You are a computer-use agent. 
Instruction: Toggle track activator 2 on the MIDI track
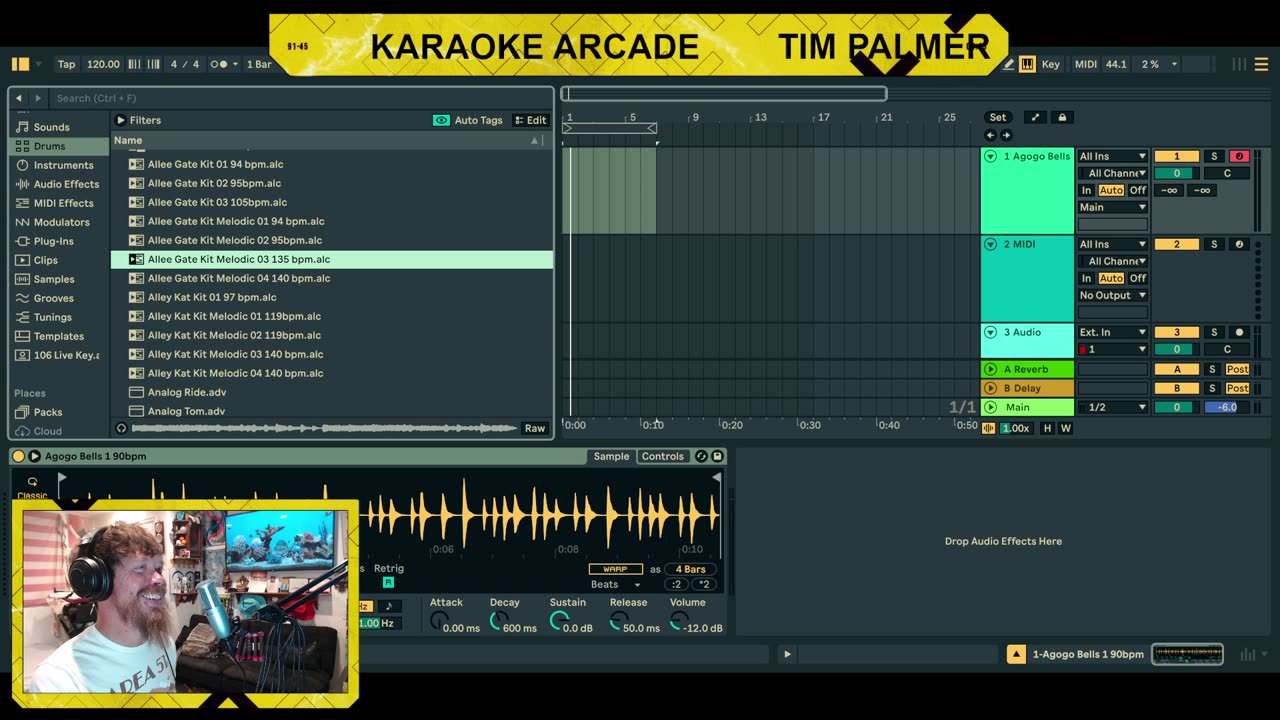coord(1176,244)
